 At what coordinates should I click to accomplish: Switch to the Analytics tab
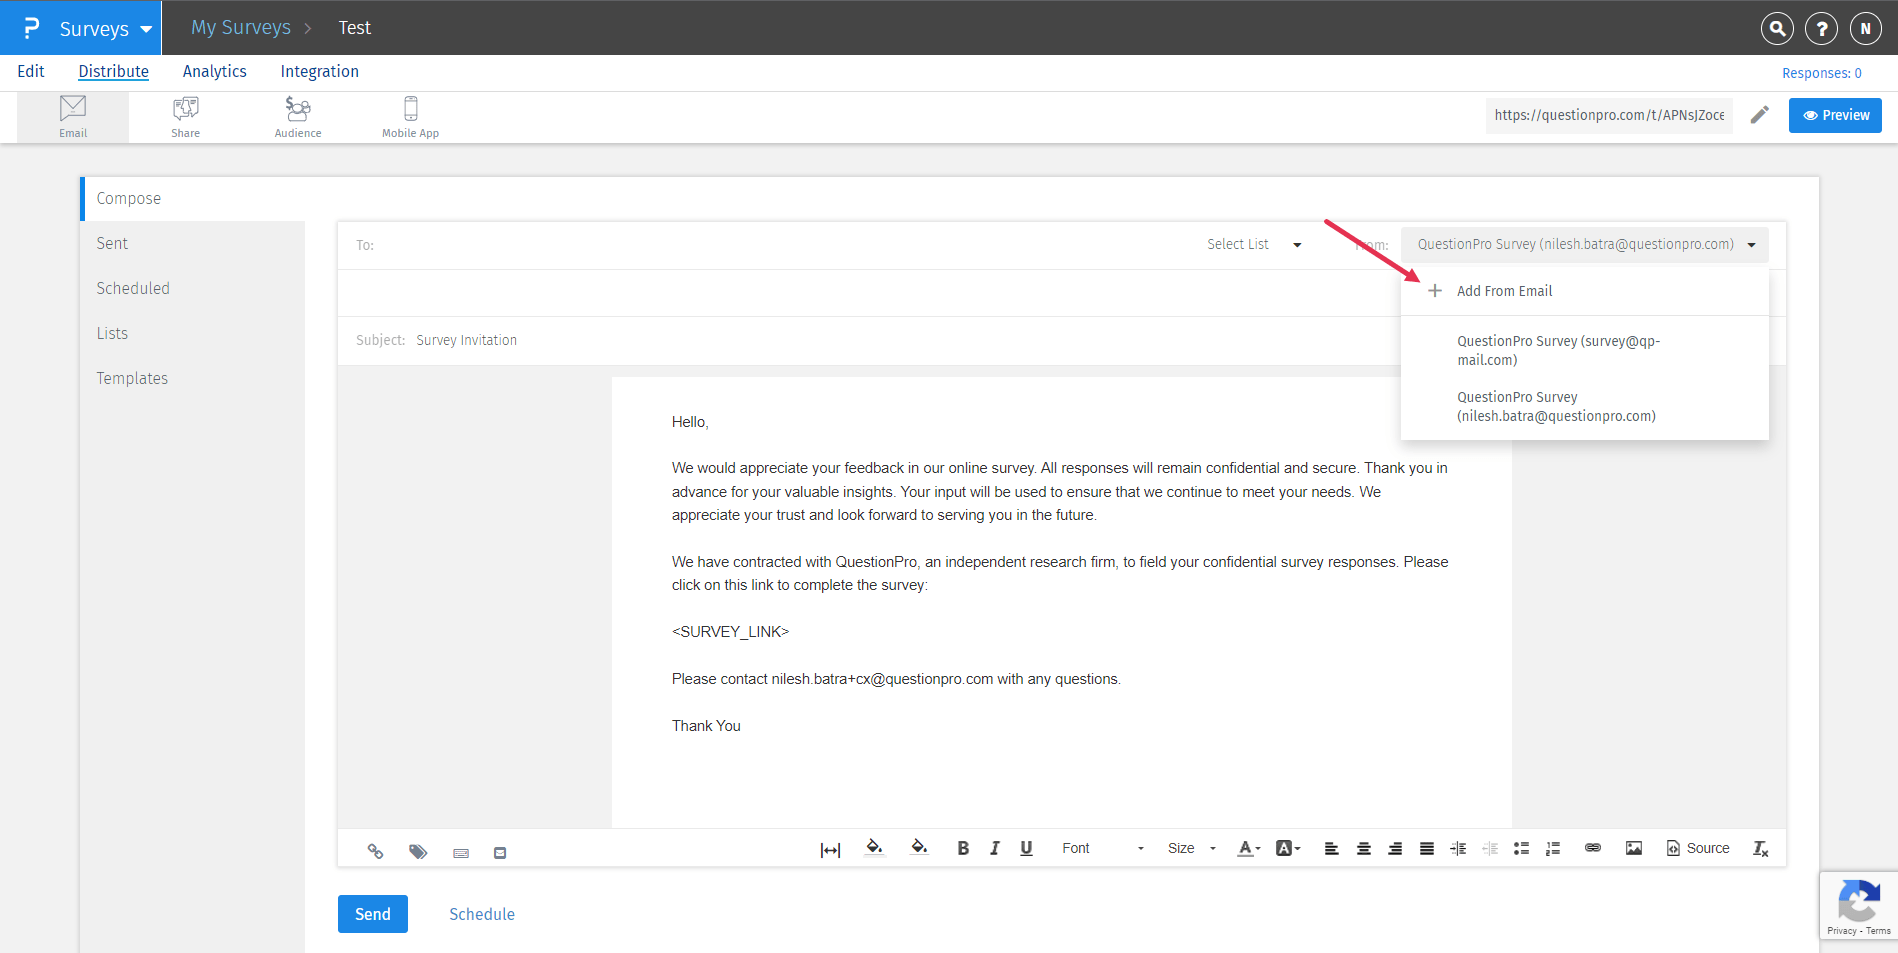215,71
